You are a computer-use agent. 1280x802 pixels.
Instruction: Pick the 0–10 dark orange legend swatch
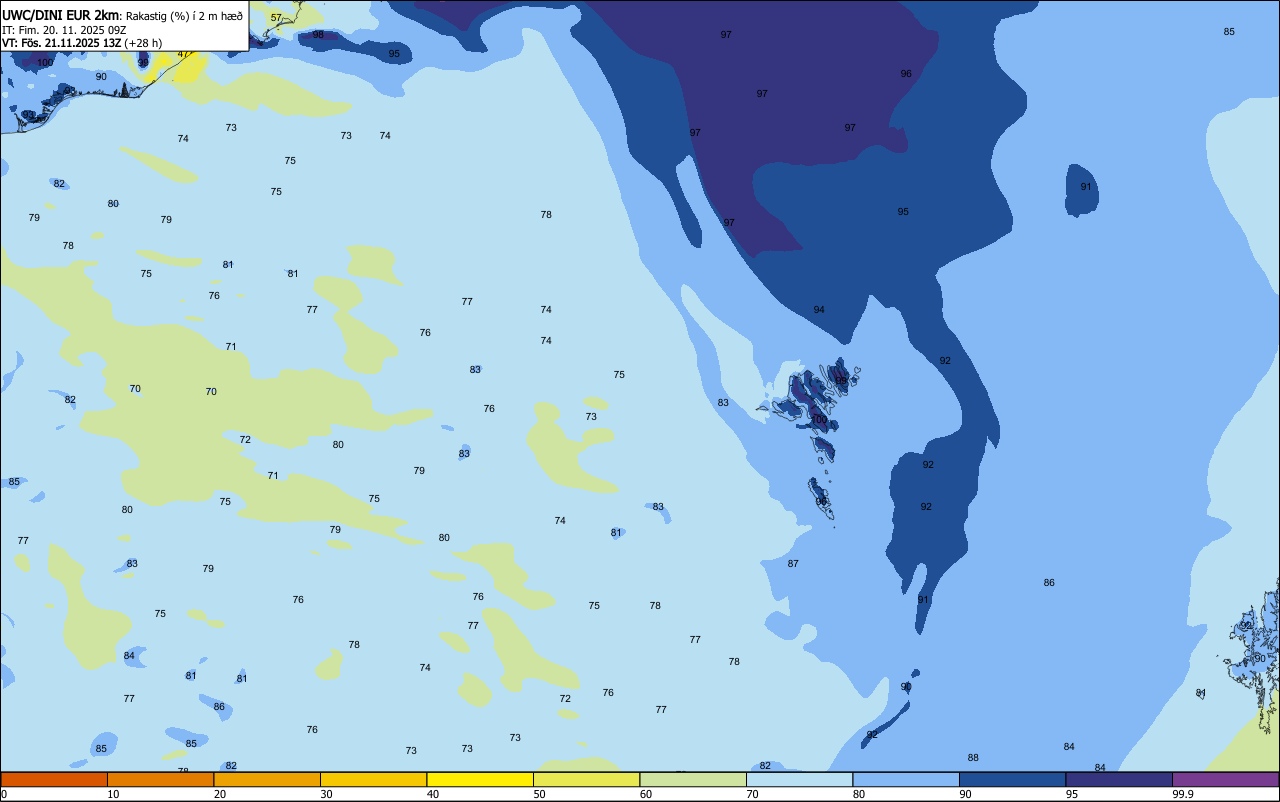point(54,779)
